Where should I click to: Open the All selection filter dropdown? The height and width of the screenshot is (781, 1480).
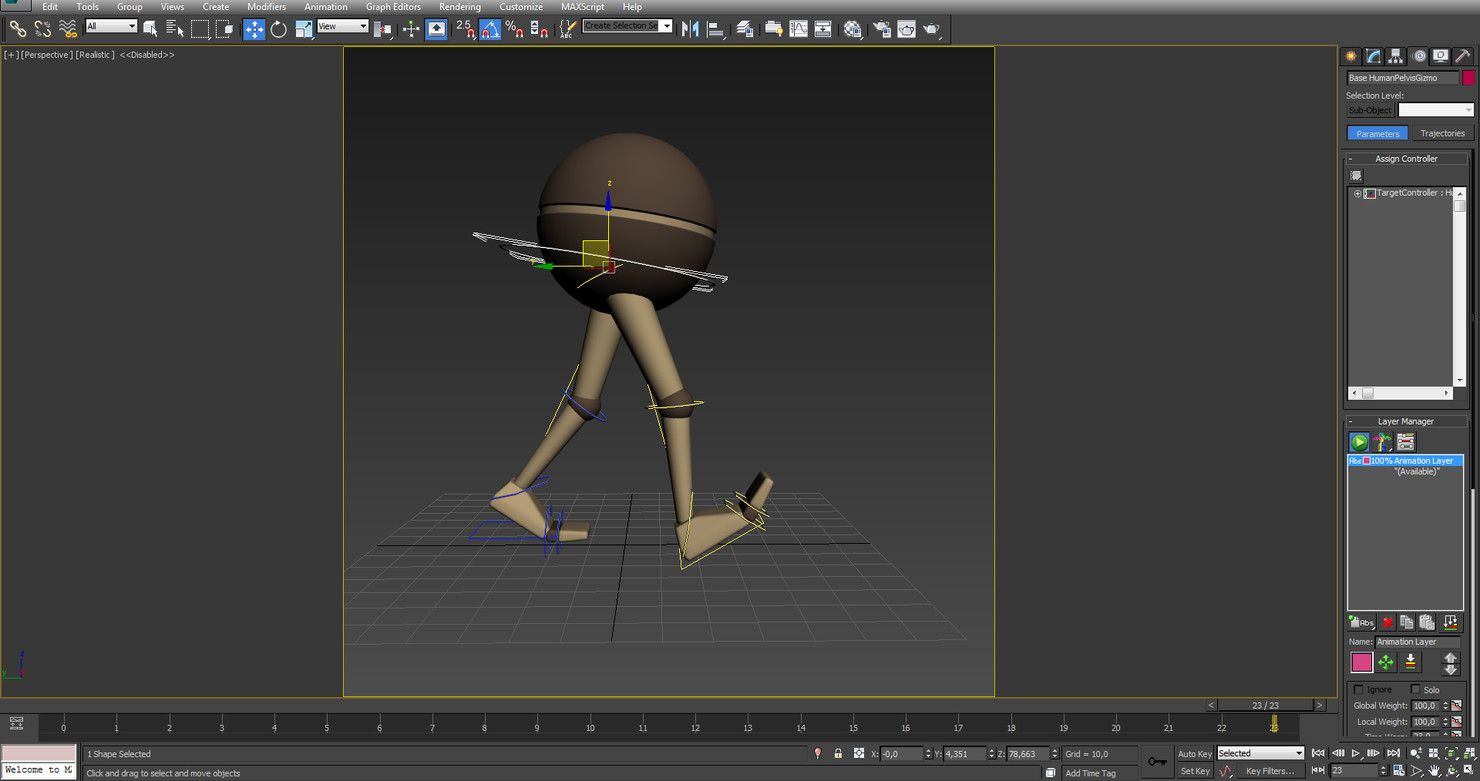pyautogui.click(x=110, y=25)
